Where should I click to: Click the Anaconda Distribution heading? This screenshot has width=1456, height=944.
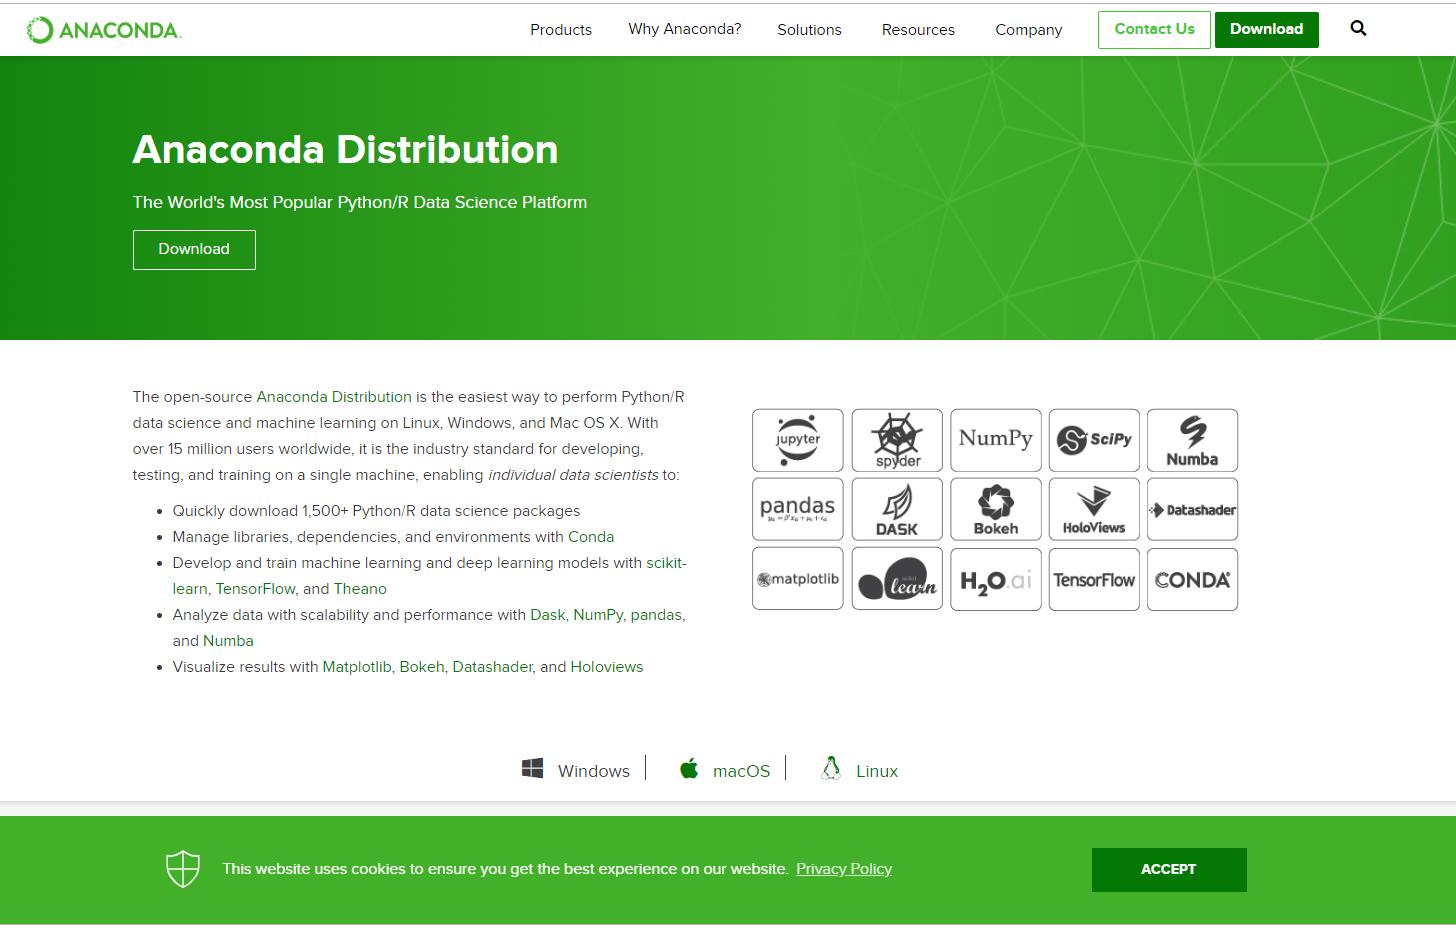(345, 150)
